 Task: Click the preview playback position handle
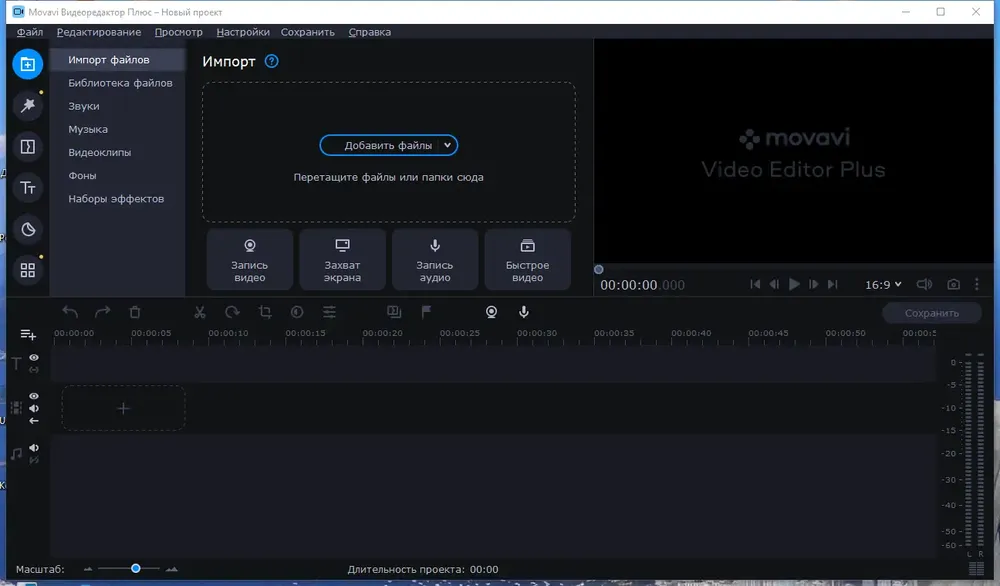[598, 269]
